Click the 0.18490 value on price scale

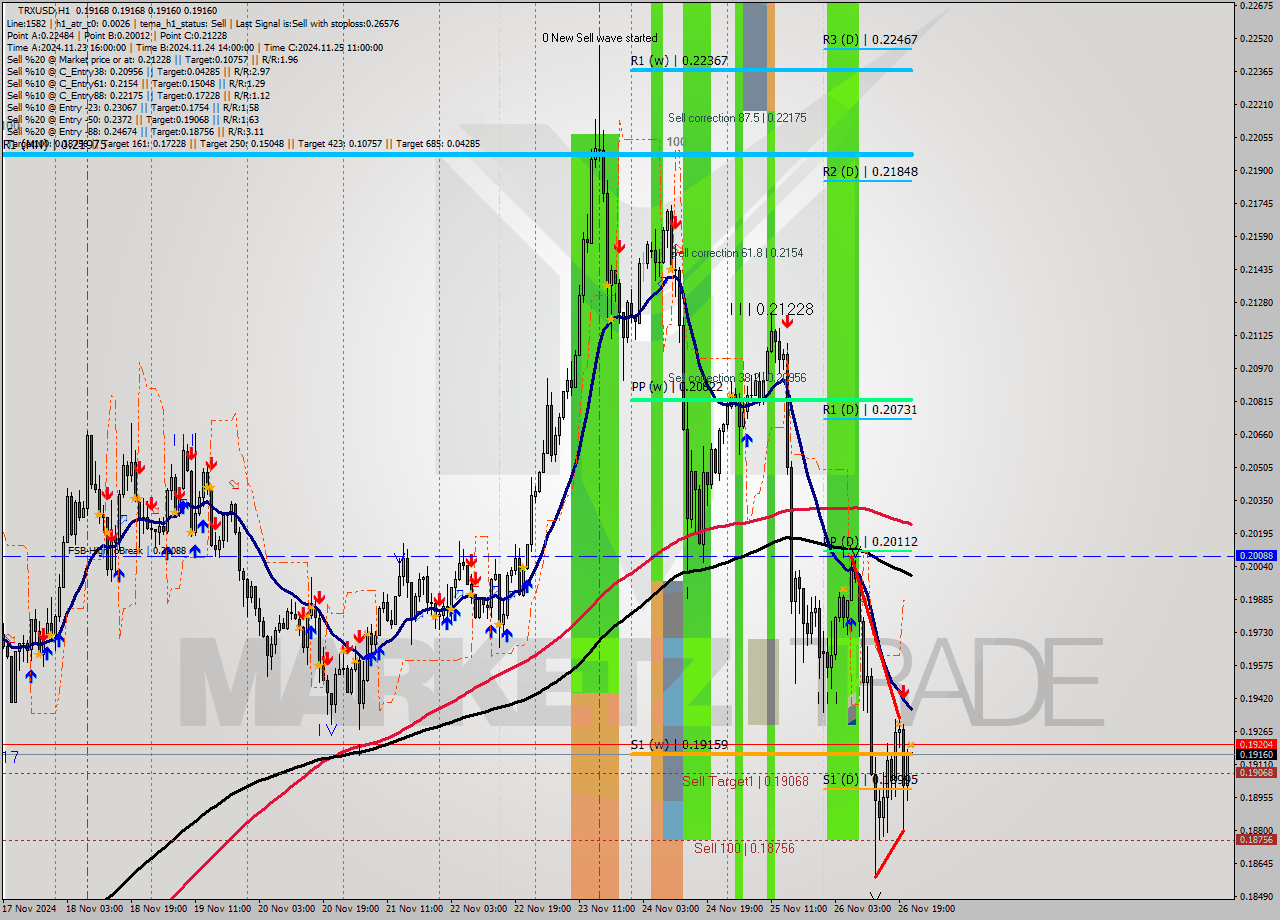pyautogui.click(x=1256, y=897)
